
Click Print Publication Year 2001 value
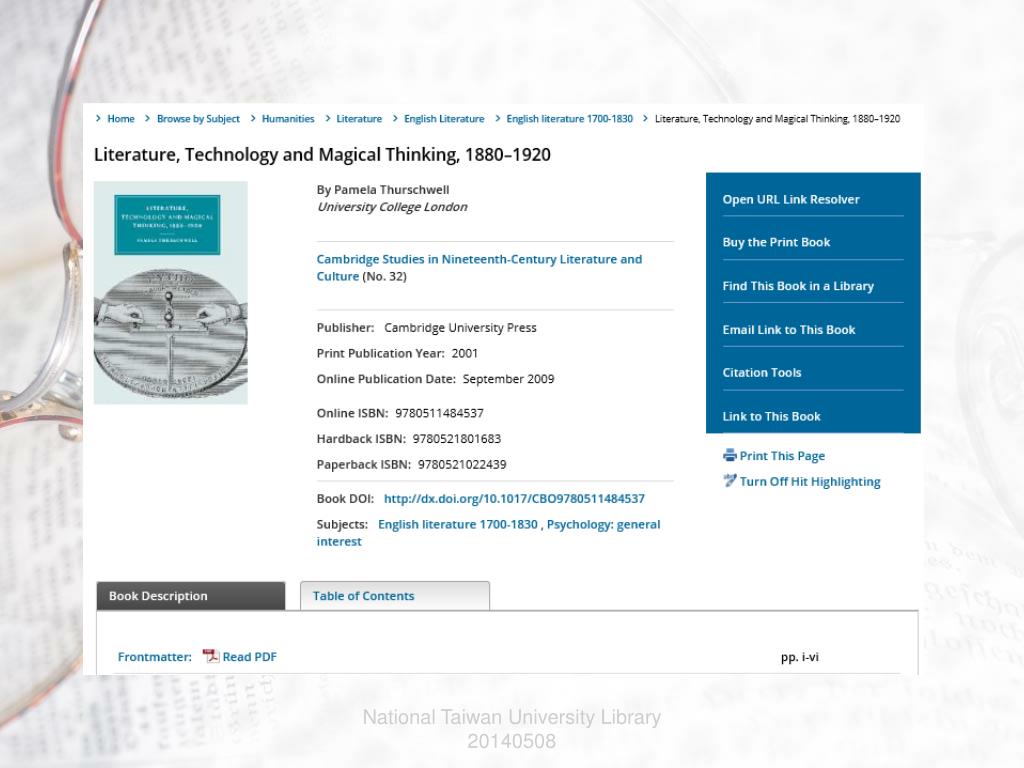click(464, 353)
